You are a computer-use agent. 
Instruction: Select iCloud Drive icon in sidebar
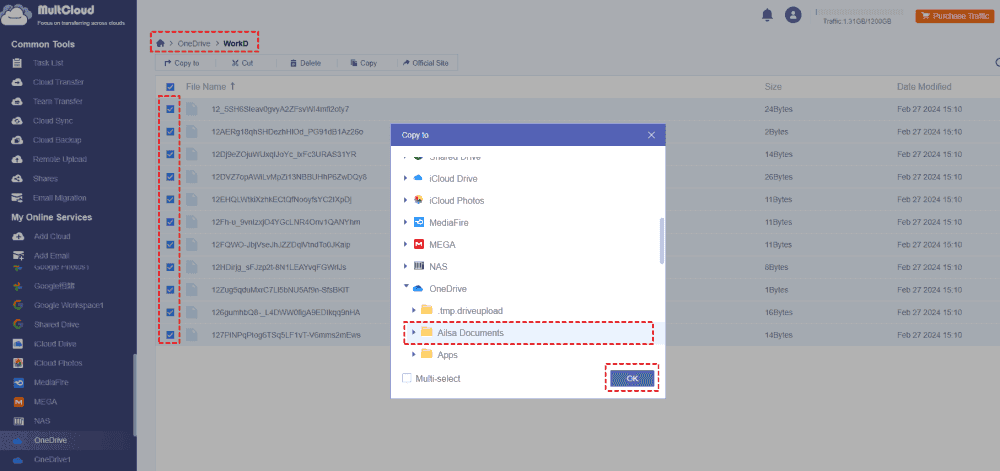coord(18,344)
